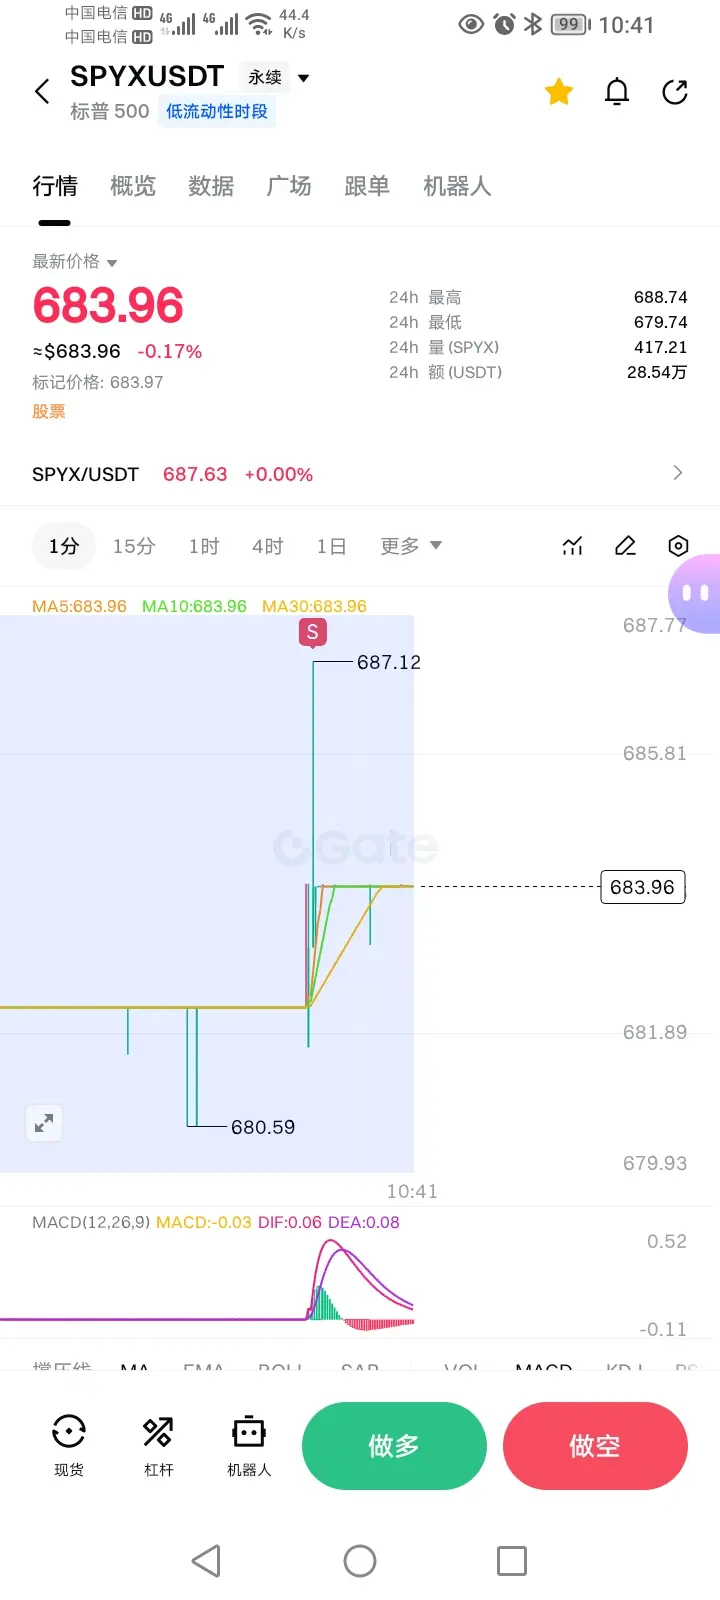Open the 更多 timeframe dropdown

click(410, 546)
